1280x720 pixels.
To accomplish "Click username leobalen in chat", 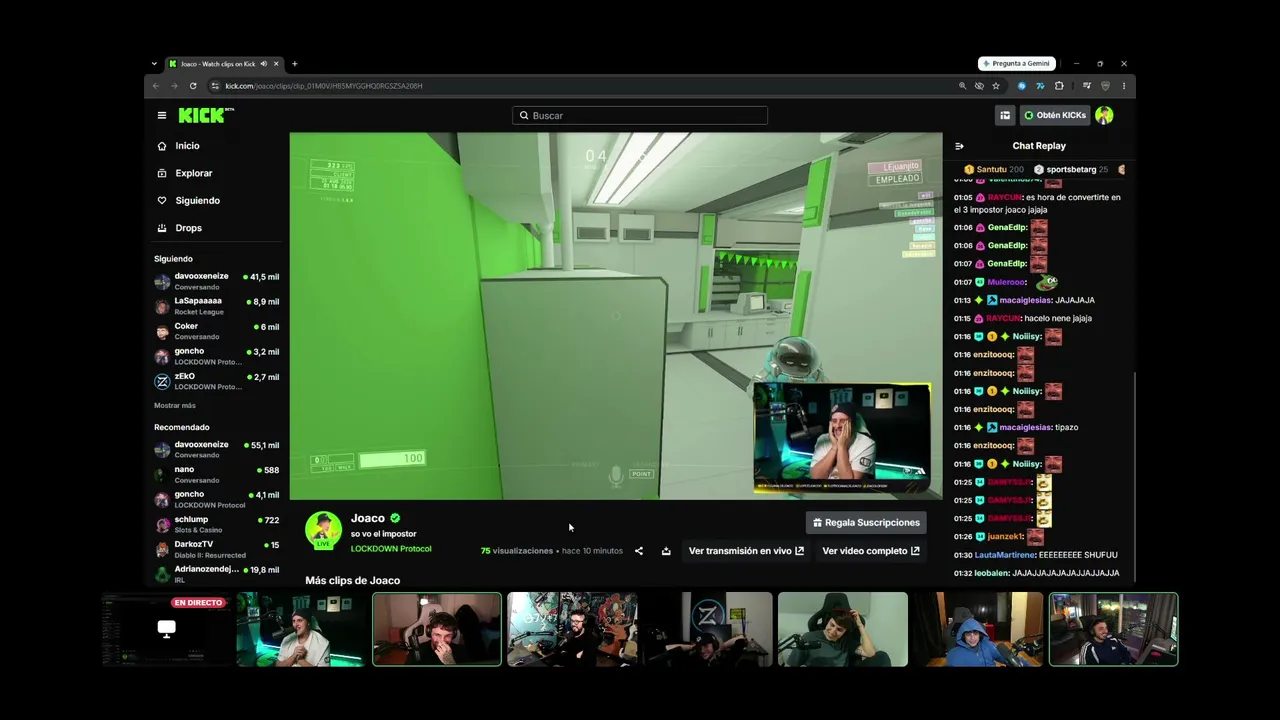I will point(993,573).
